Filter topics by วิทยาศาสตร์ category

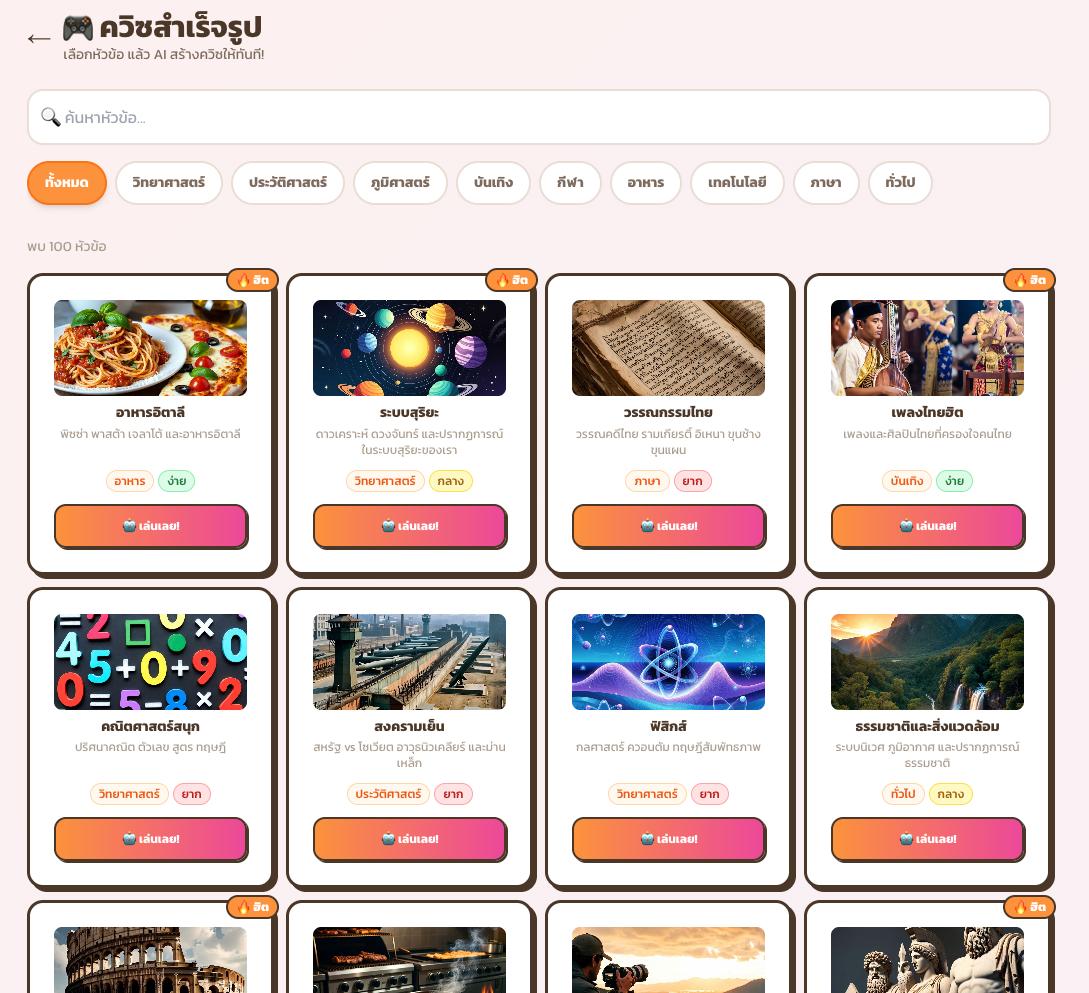click(x=169, y=183)
